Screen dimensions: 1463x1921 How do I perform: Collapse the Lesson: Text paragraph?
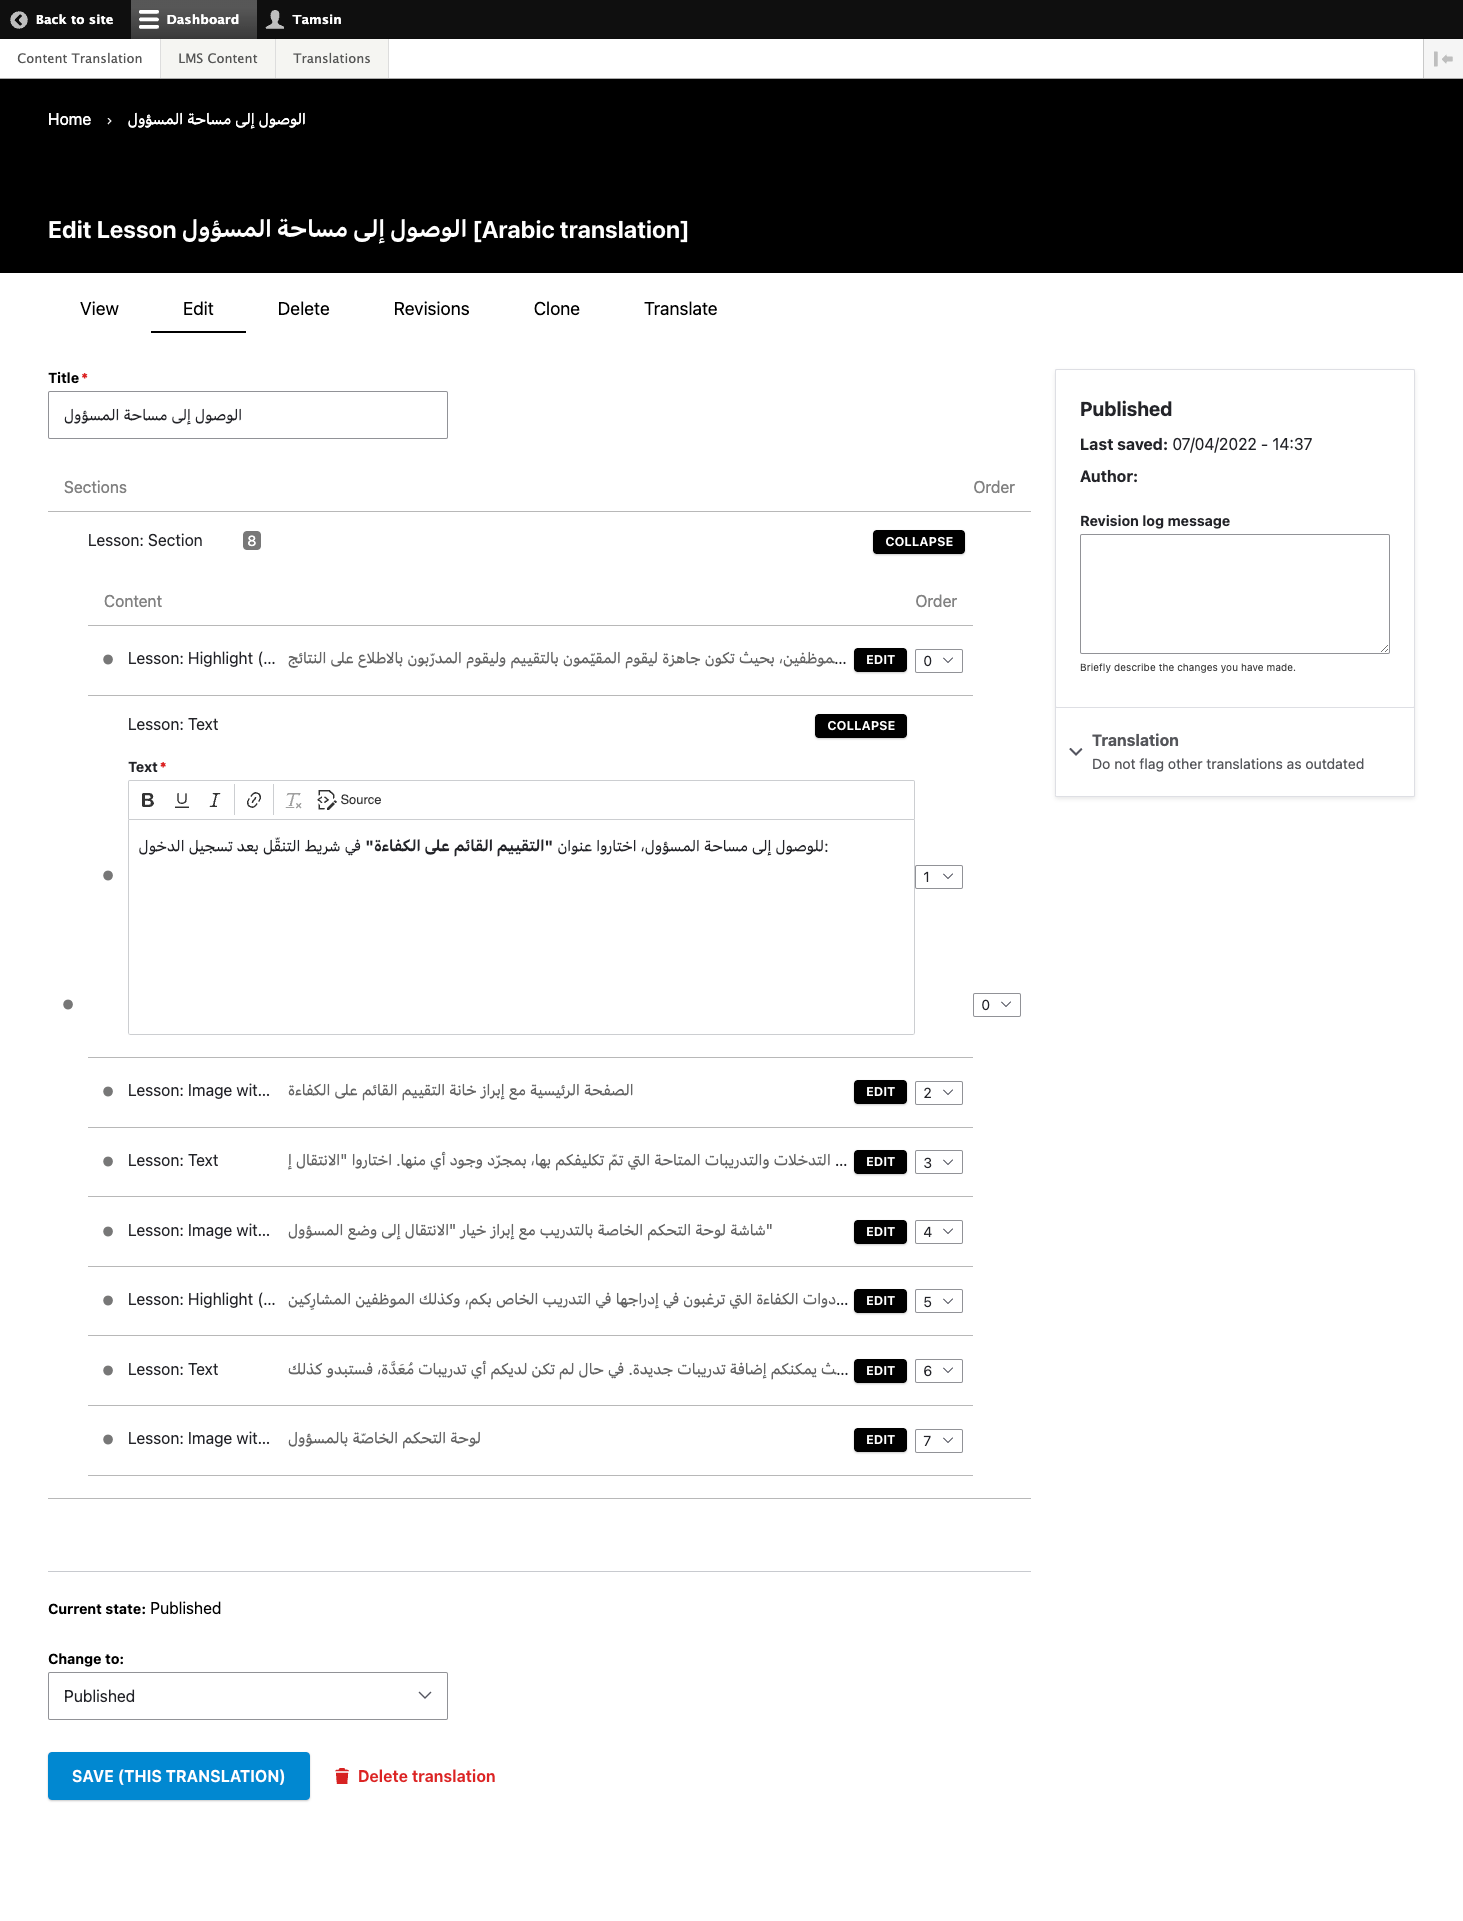click(860, 726)
